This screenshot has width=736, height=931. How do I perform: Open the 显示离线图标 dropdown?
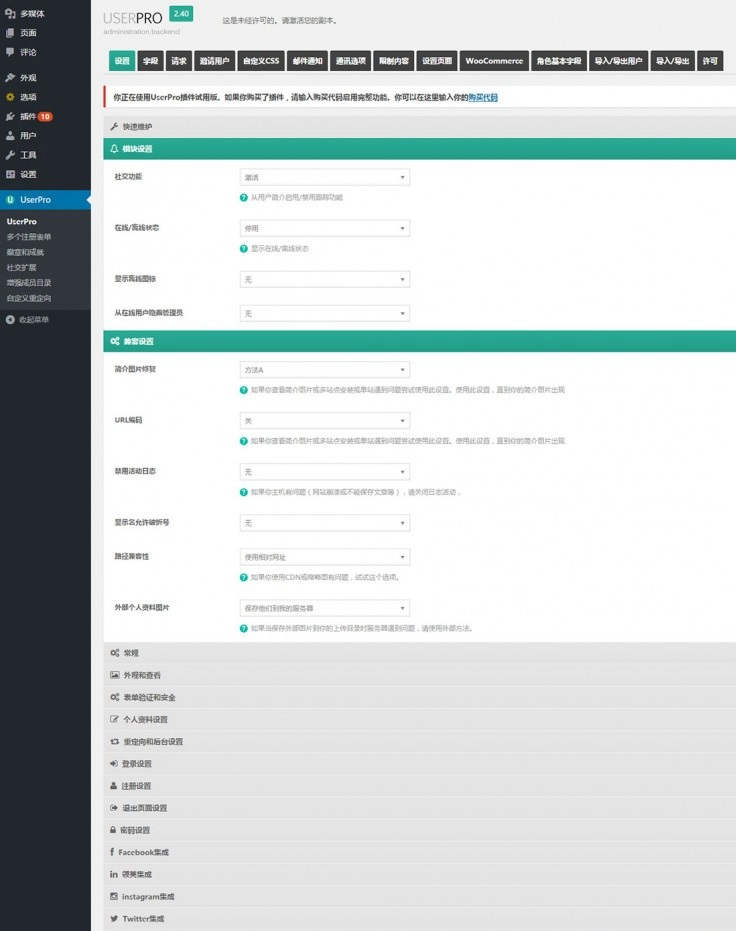pos(325,279)
